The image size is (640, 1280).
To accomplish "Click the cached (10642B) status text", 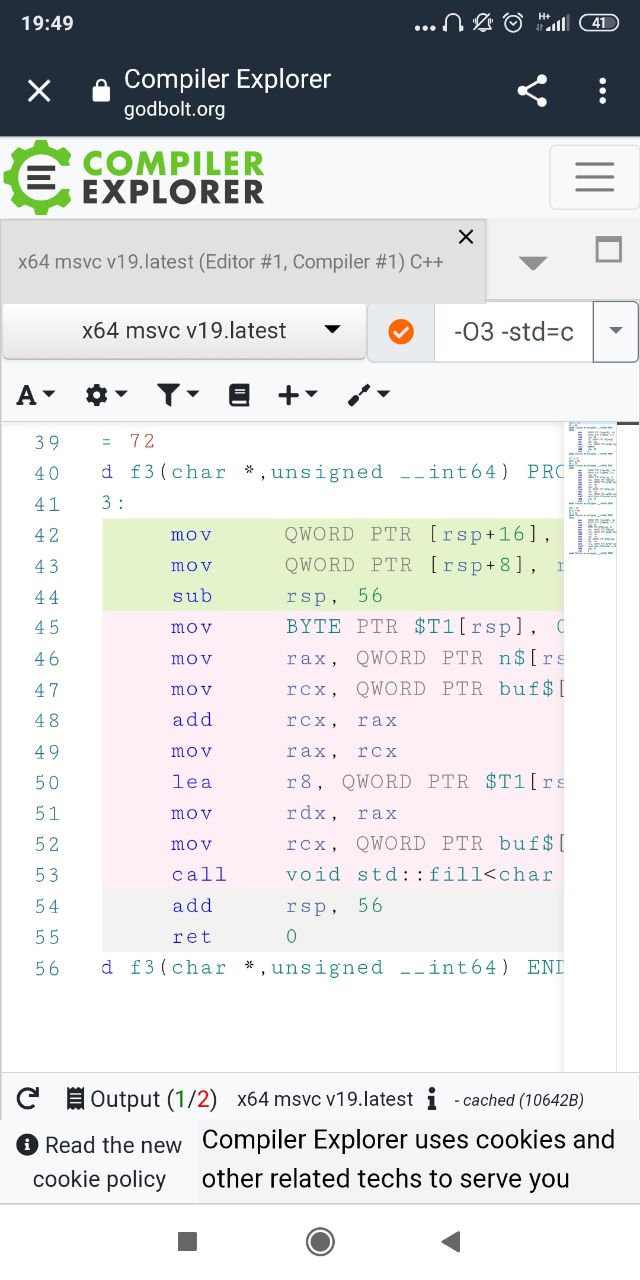I will click(x=519, y=1100).
